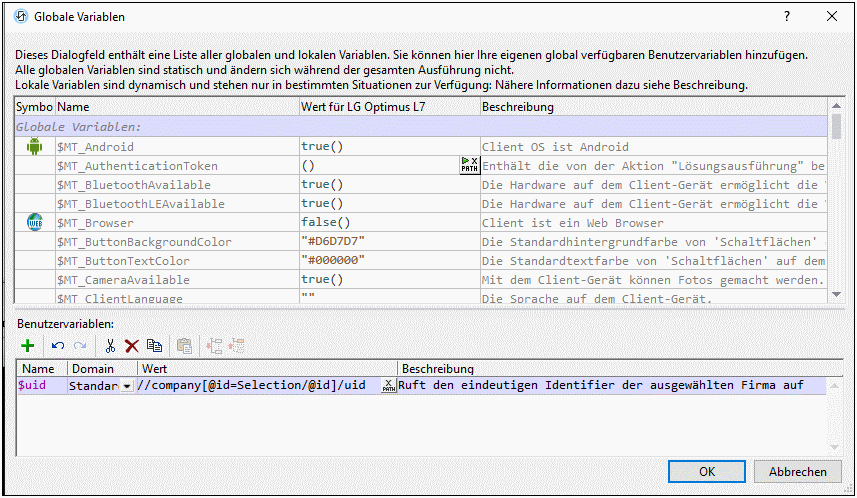Copy the selected user variable

click(154, 346)
